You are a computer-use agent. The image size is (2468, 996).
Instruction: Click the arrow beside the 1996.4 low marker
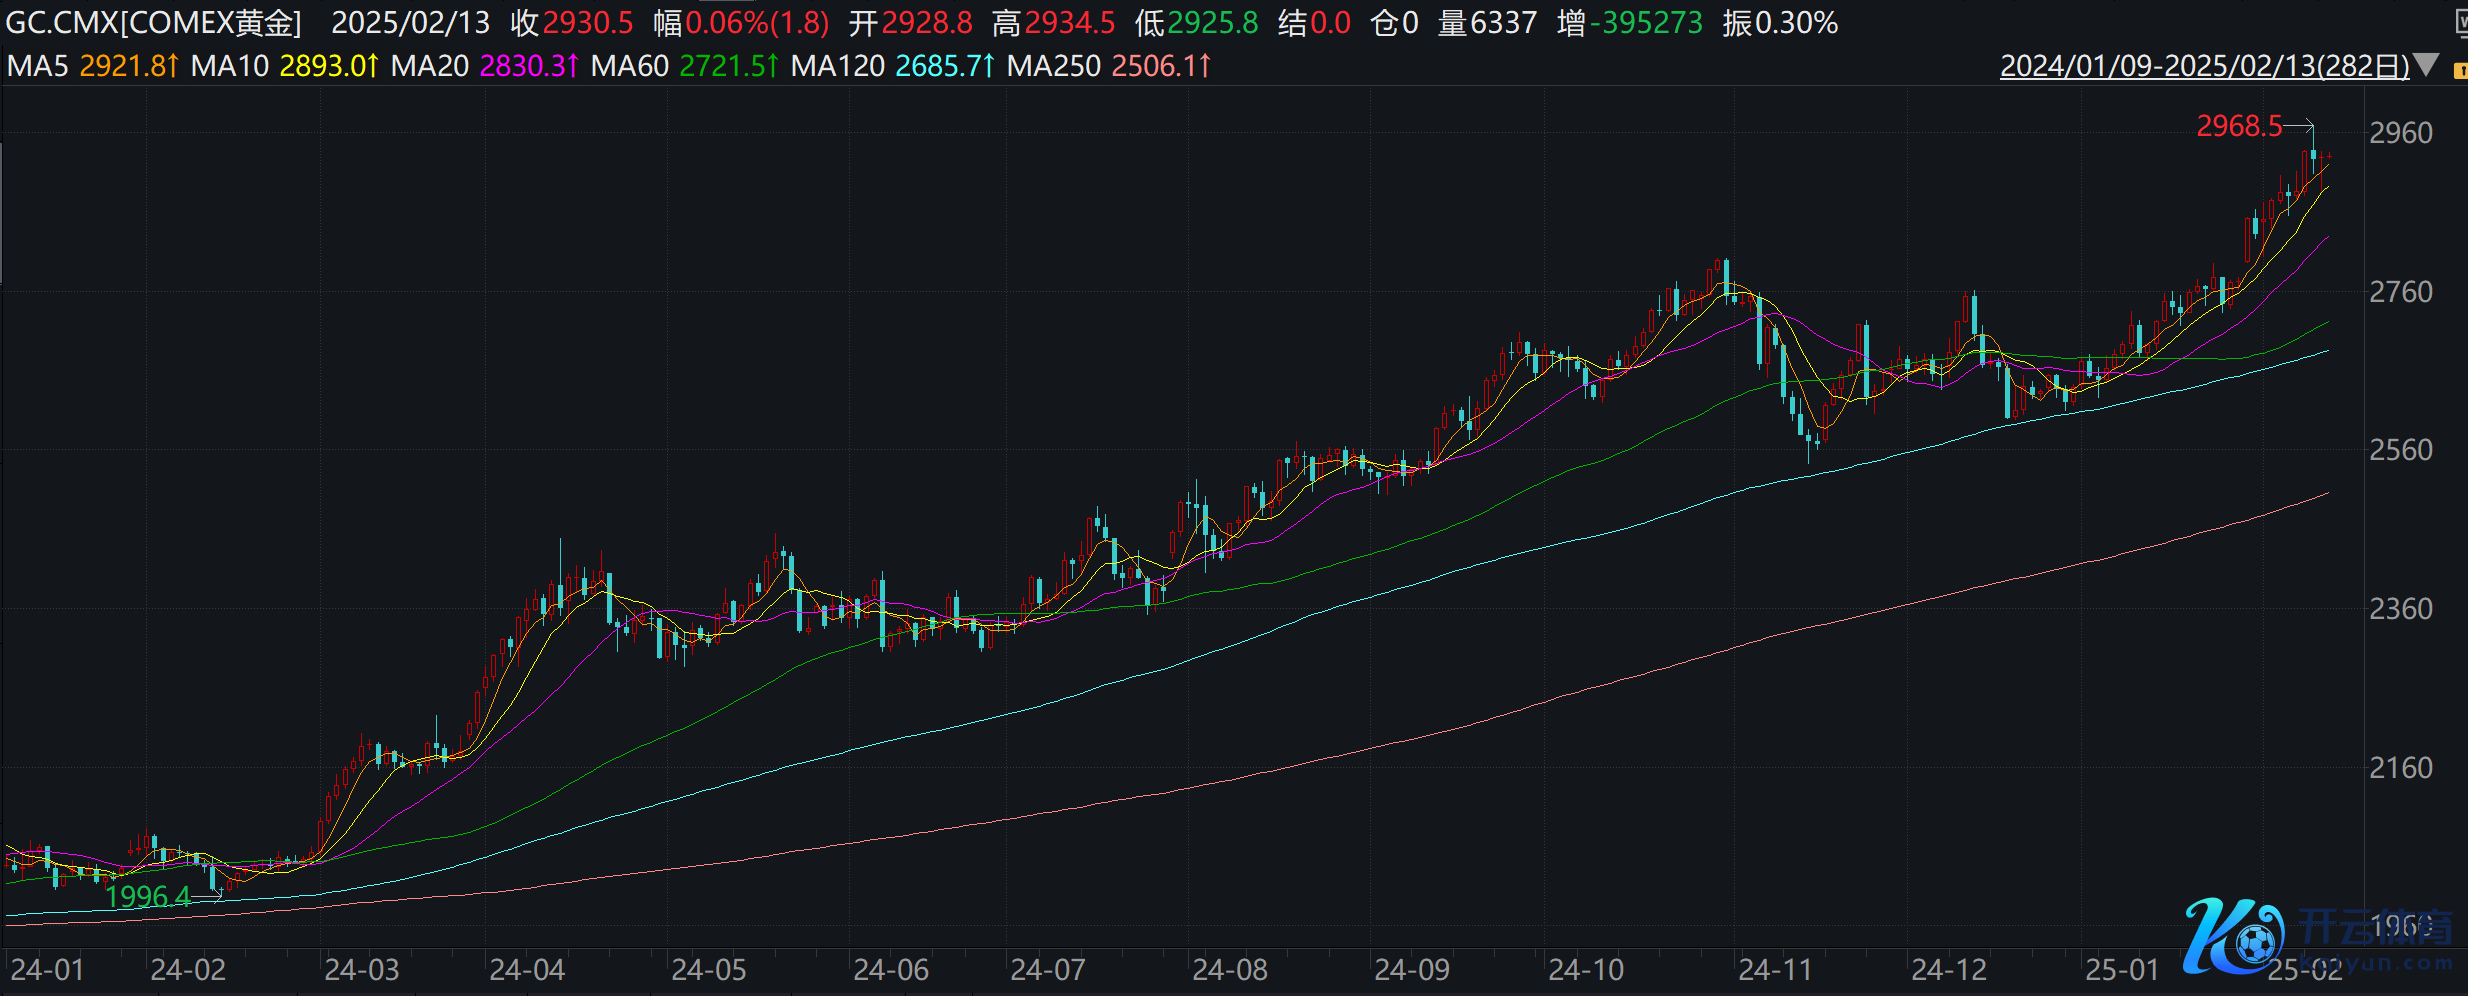click(208, 896)
